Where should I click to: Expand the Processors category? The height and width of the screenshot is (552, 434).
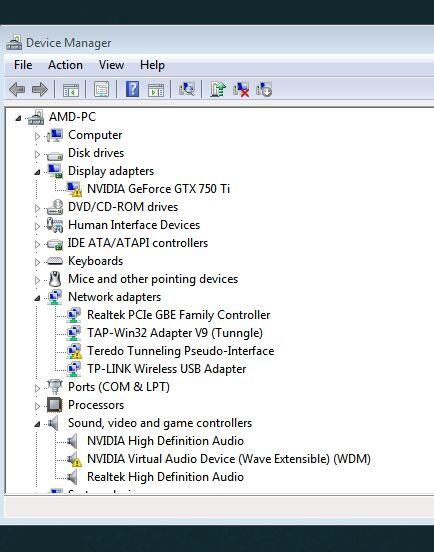[x=37, y=406]
